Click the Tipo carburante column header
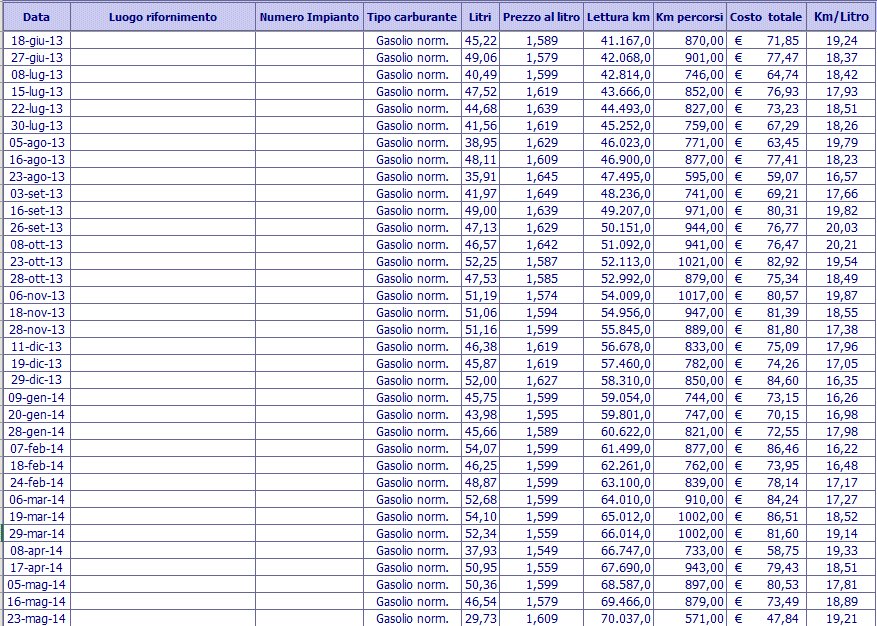Screen dimensions: 877x626 pos(412,17)
